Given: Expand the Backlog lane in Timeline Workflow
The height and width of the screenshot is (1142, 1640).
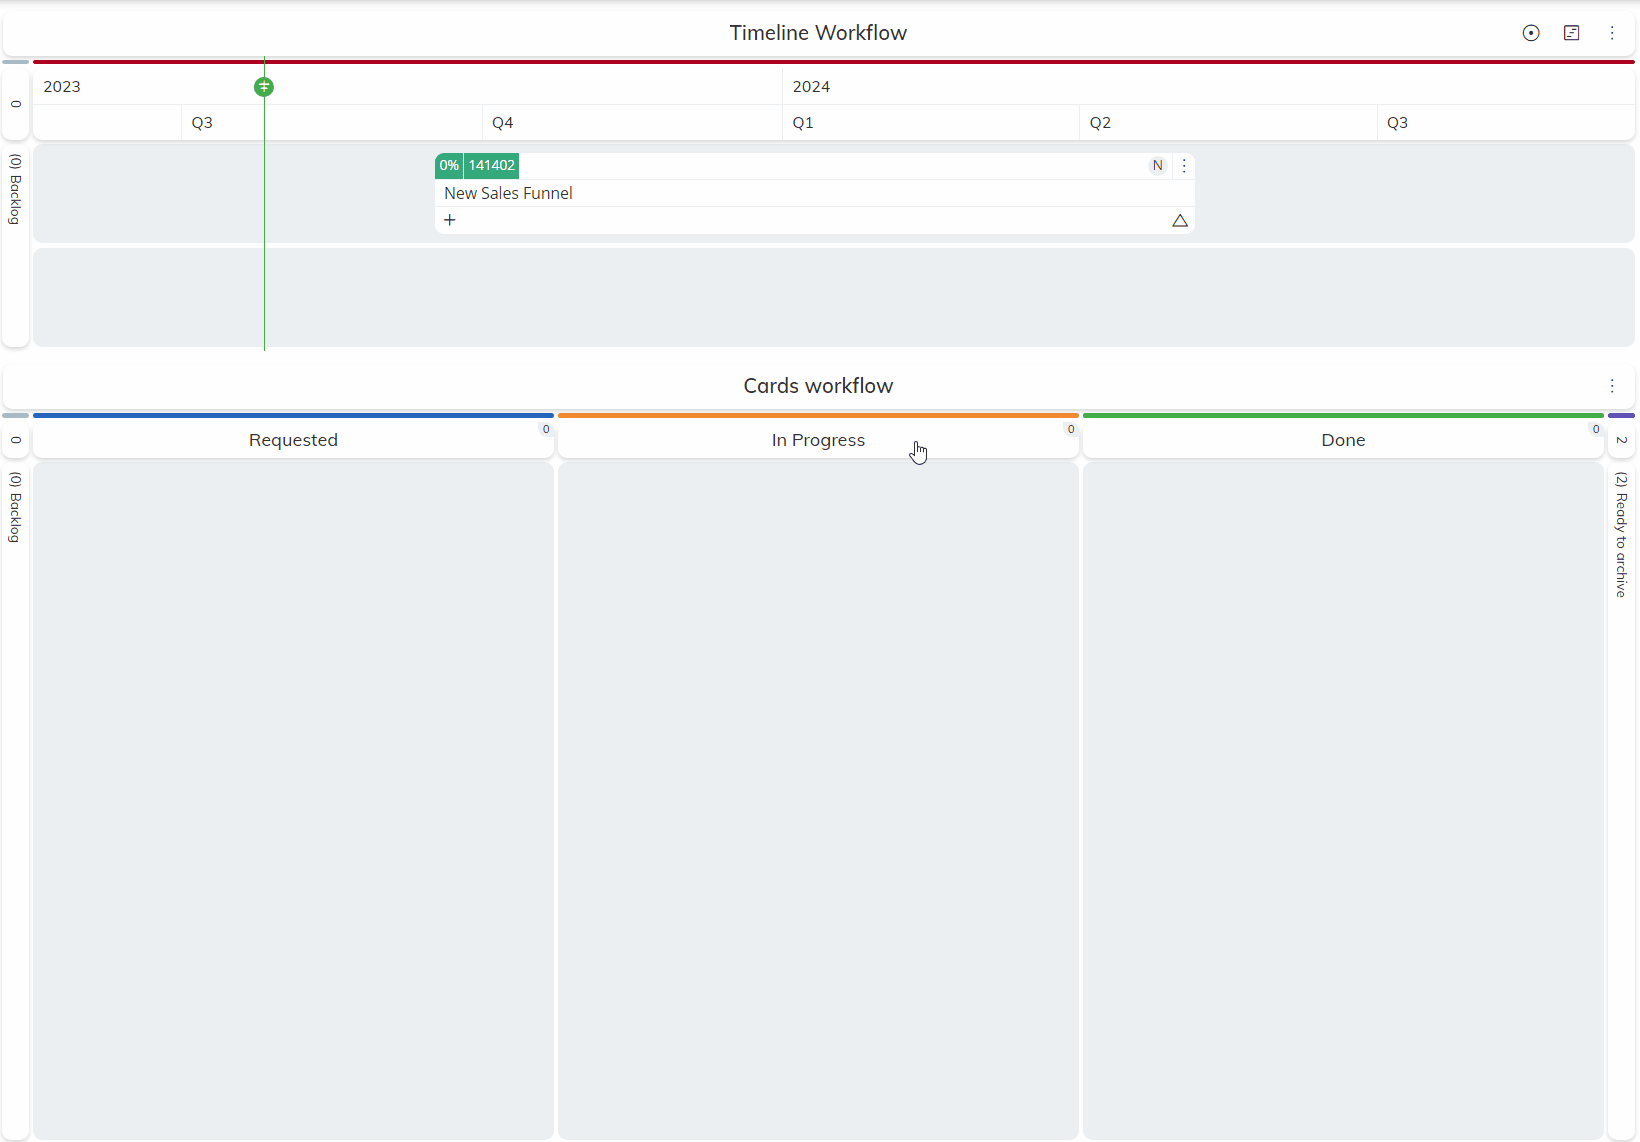Looking at the screenshot, I should (x=15, y=192).
